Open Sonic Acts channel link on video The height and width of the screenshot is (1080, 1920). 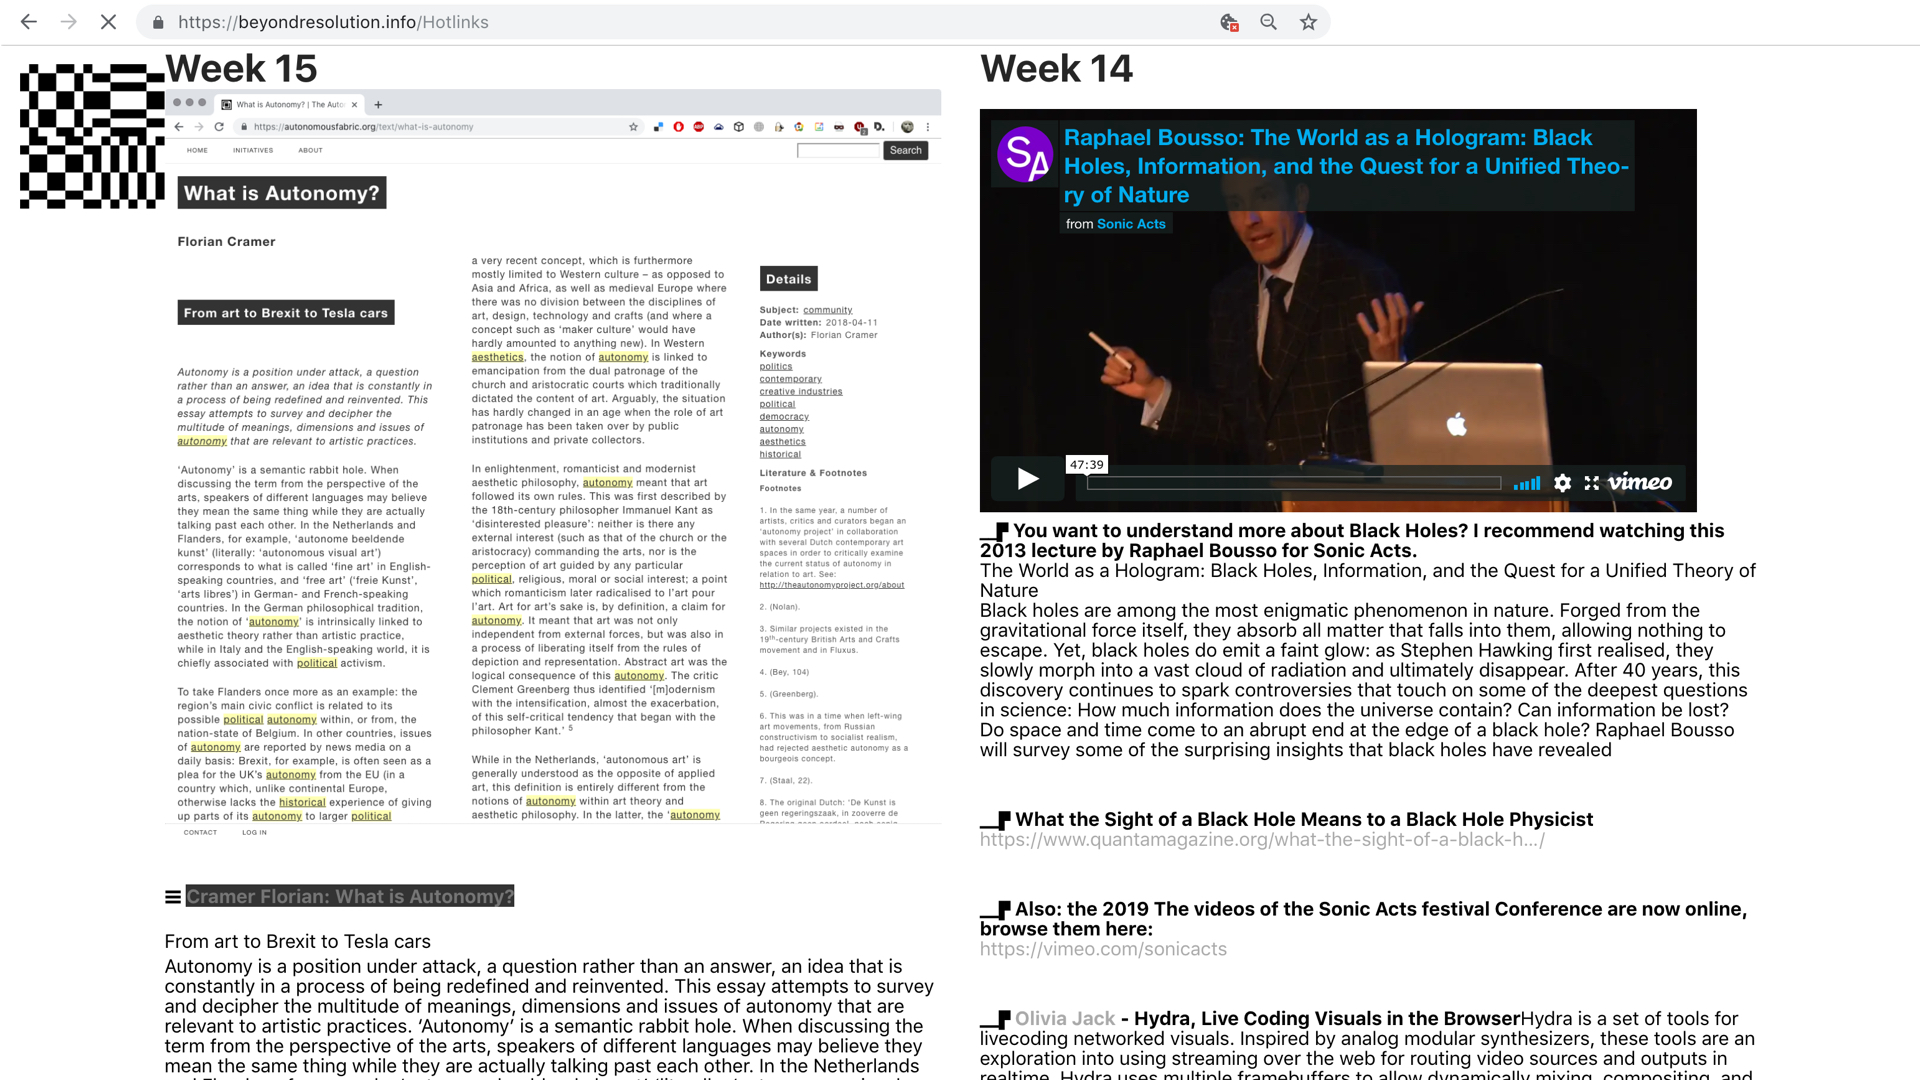1131,224
